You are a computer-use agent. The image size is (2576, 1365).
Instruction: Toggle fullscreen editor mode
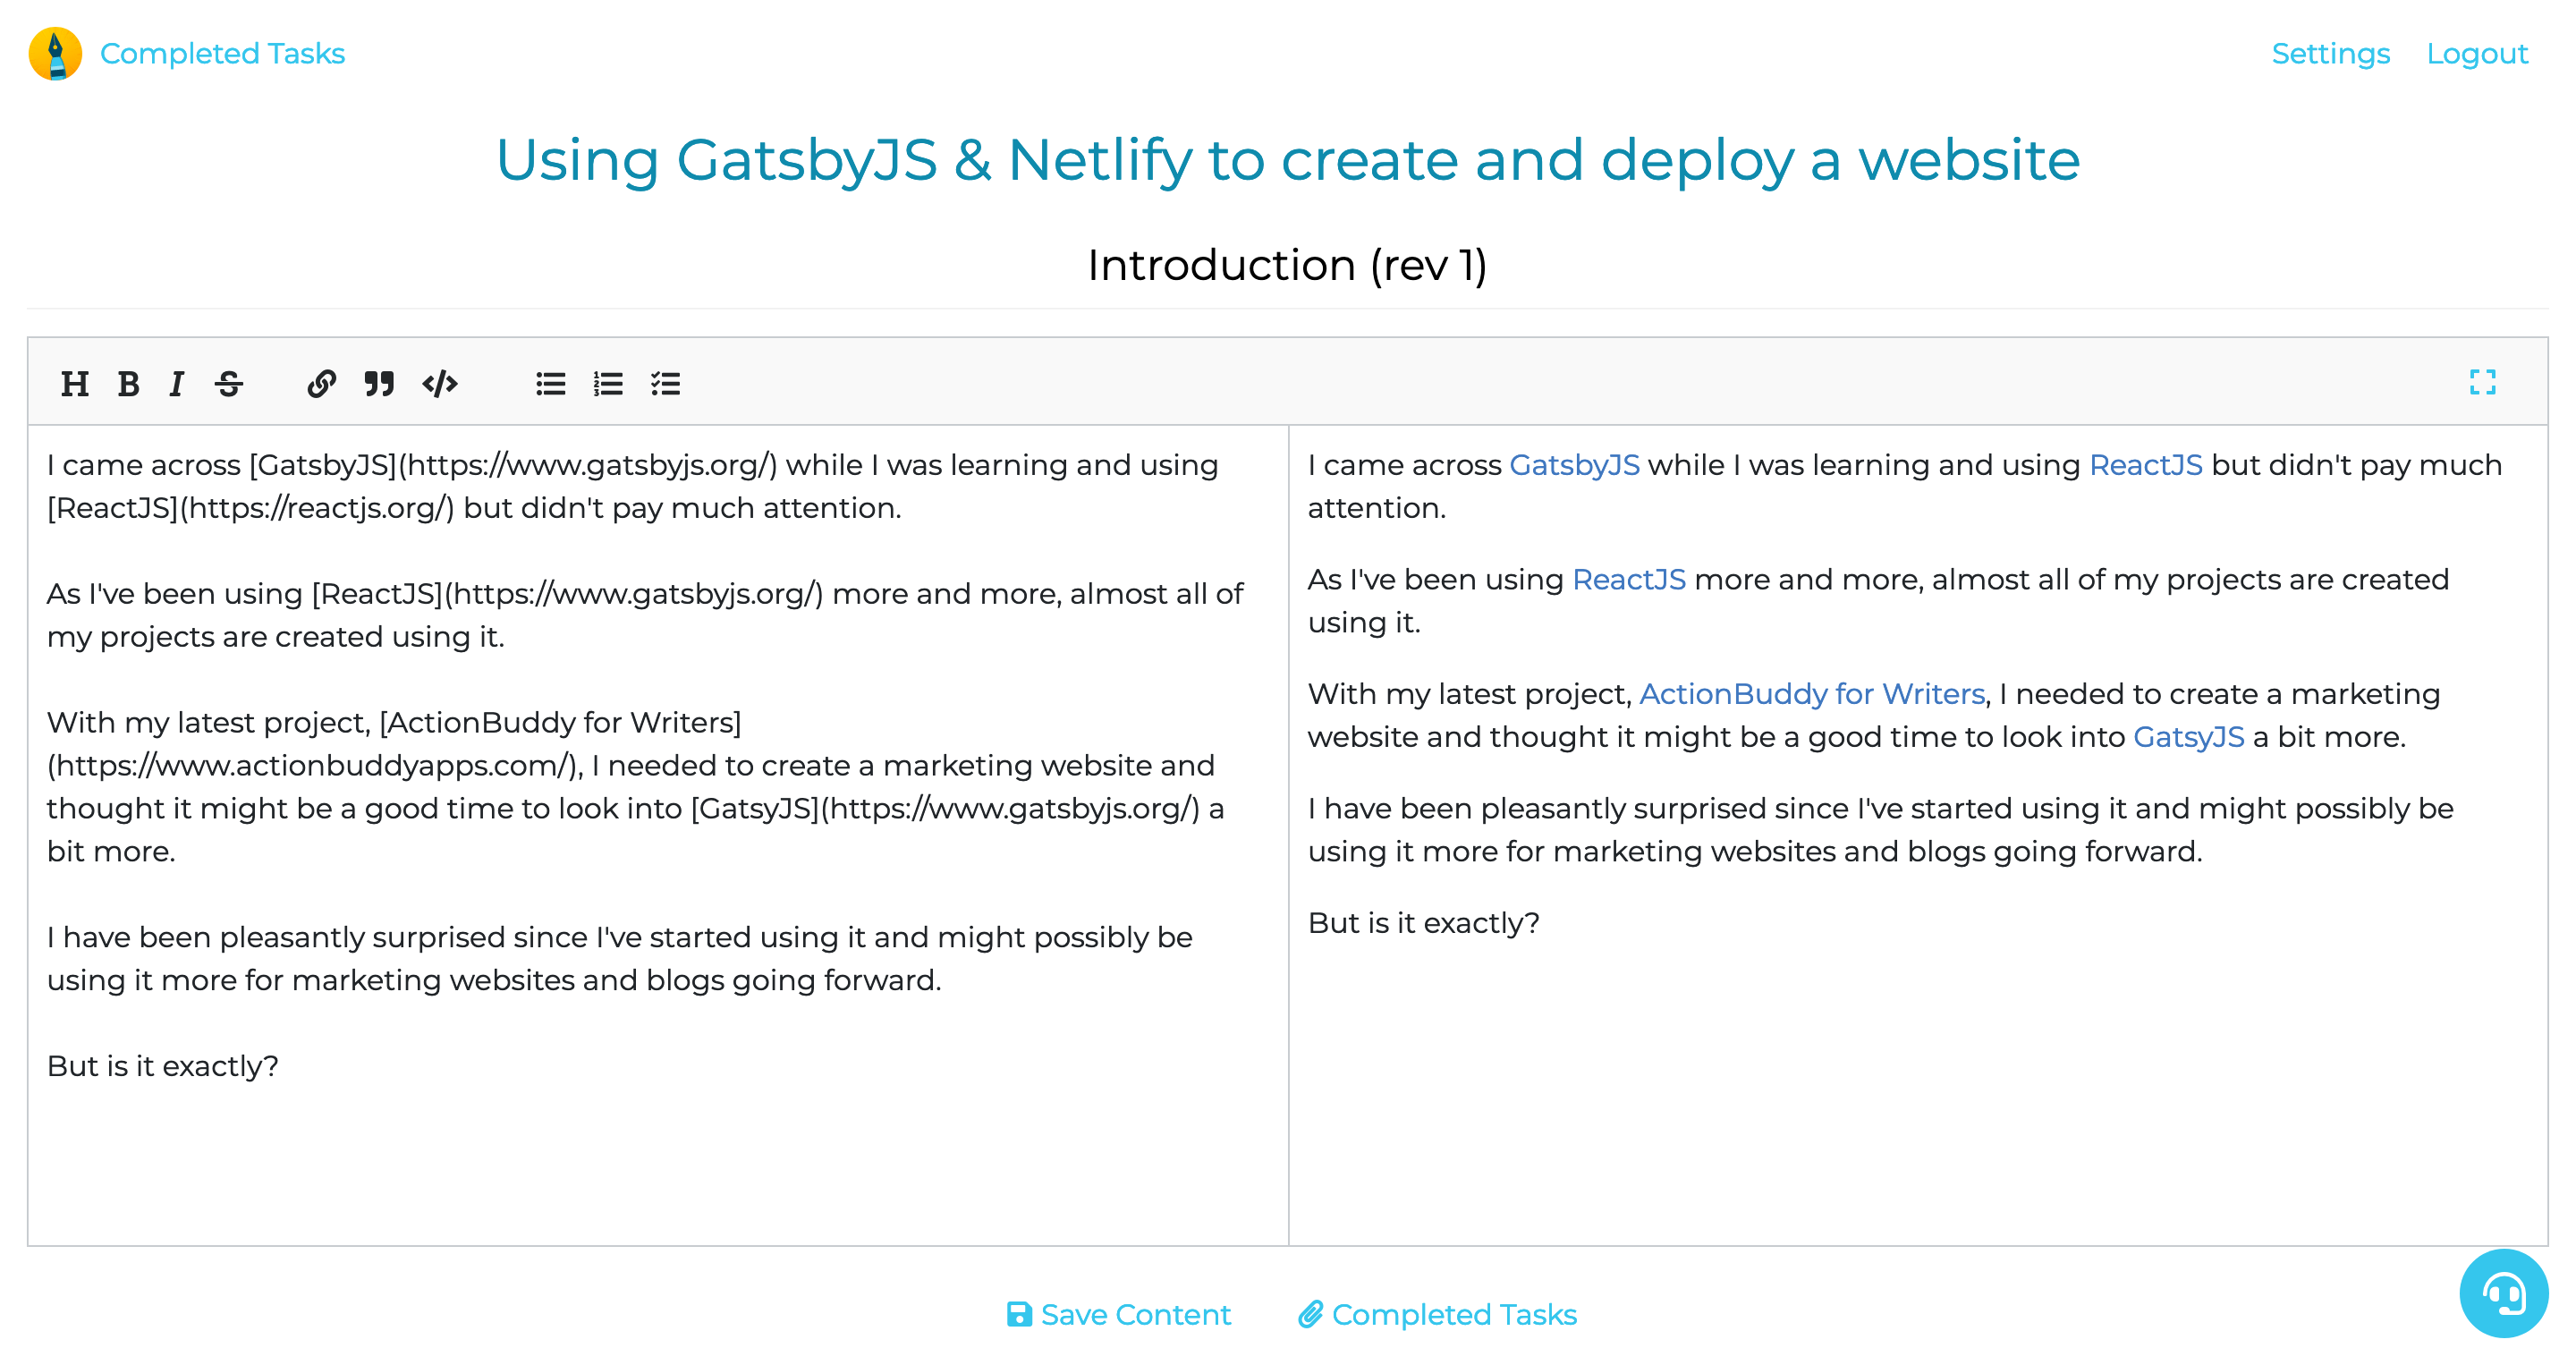tap(2482, 382)
